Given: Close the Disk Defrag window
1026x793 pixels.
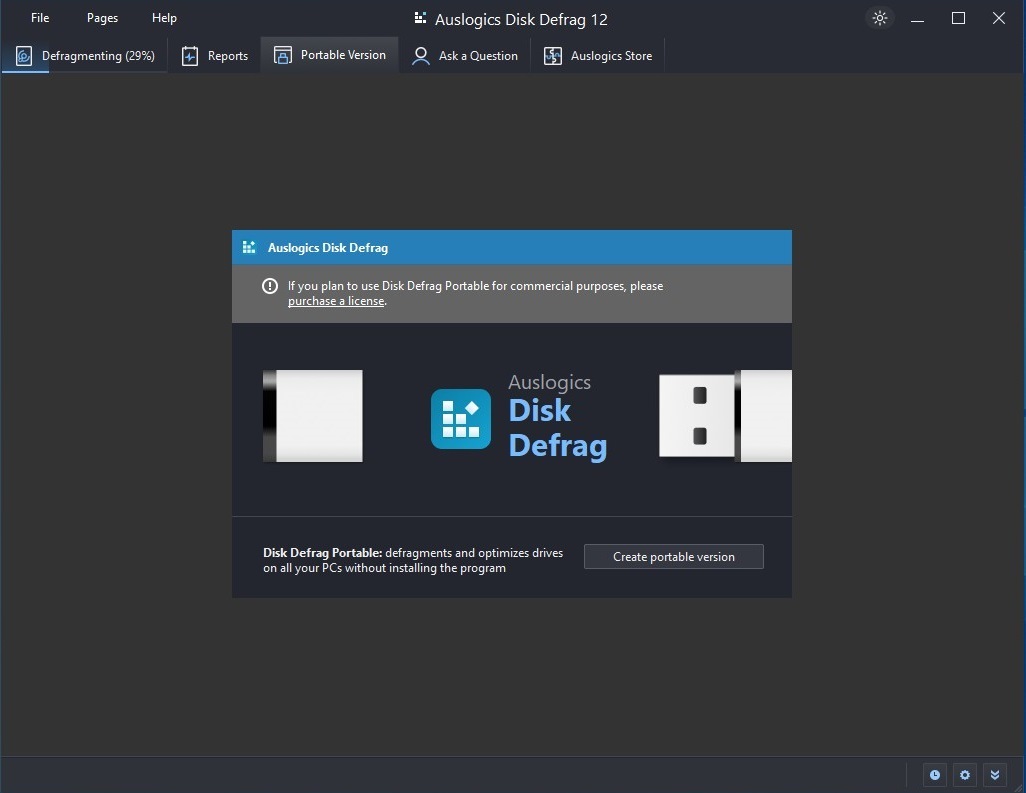Looking at the screenshot, I should 999,18.
